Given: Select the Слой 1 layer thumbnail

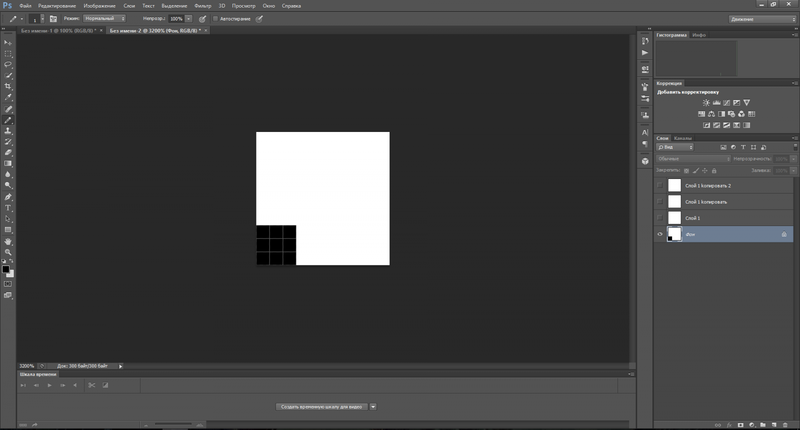Looking at the screenshot, I should 674,218.
